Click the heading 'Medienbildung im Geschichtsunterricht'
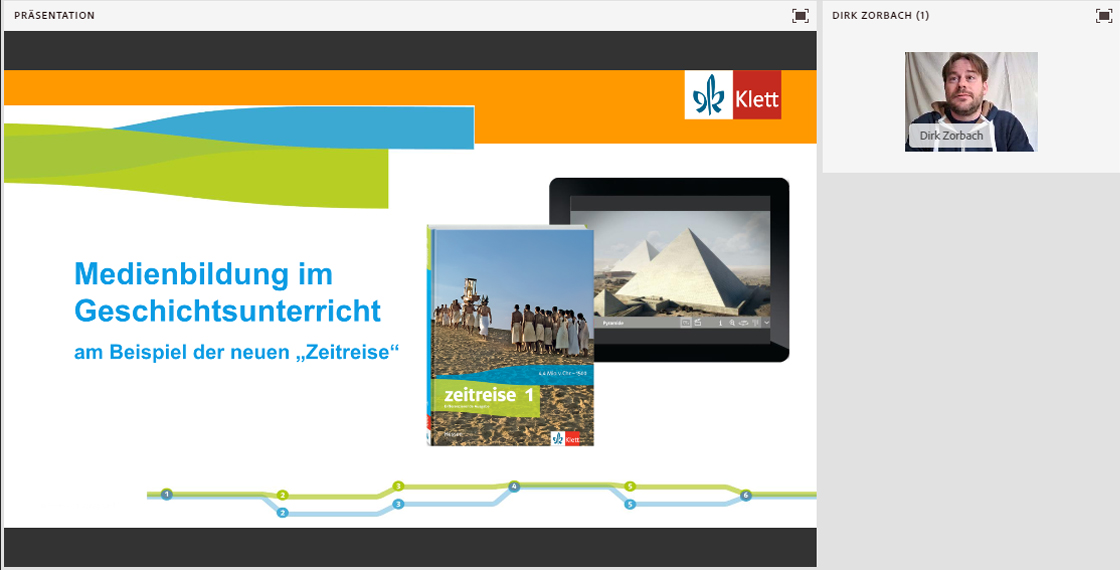1120x570 pixels. point(227,292)
